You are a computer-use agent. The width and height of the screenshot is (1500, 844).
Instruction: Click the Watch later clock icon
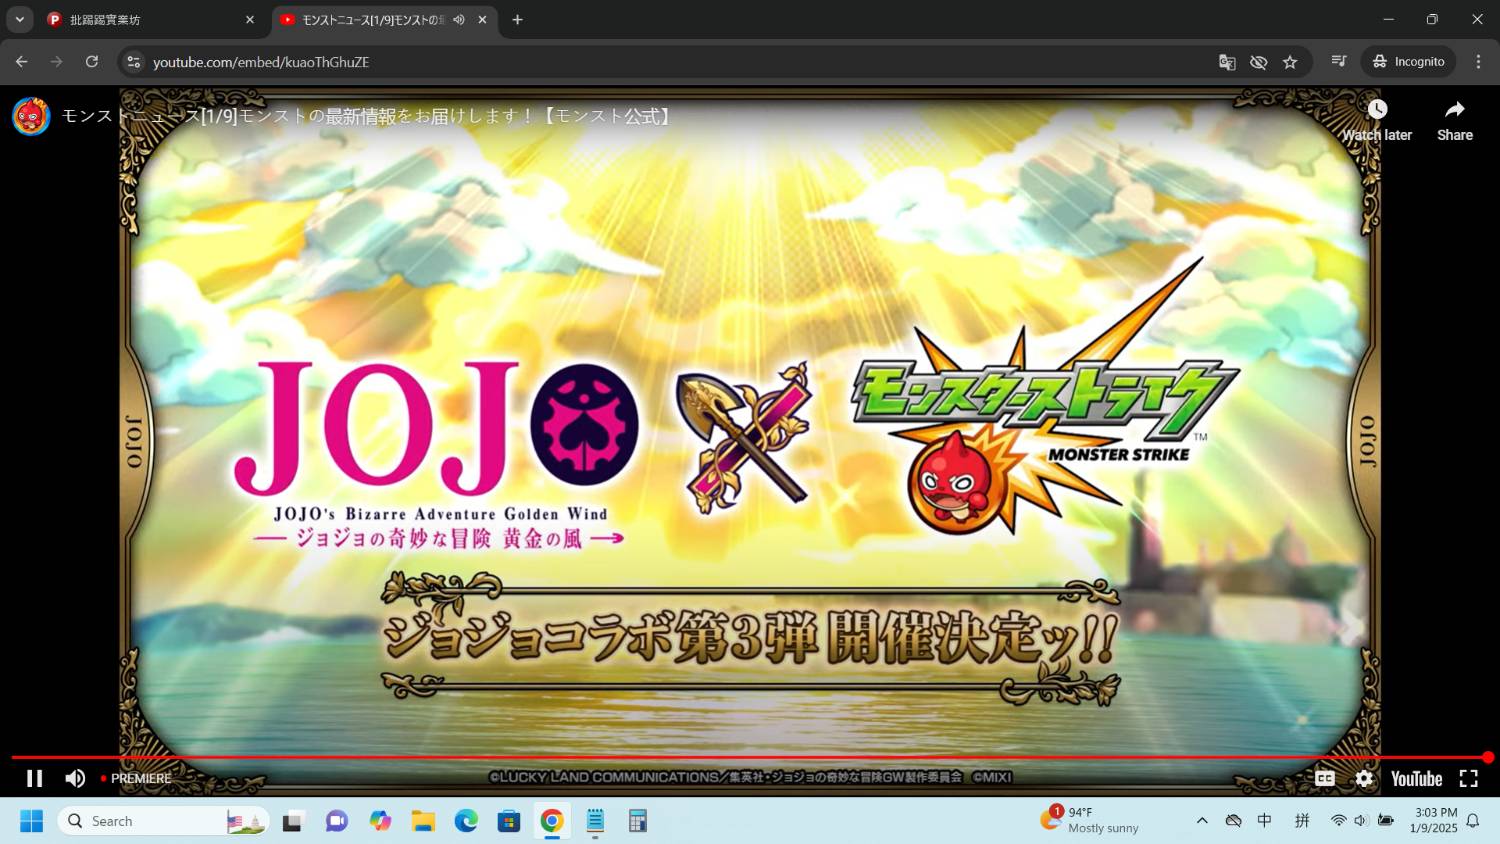(x=1377, y=109)
